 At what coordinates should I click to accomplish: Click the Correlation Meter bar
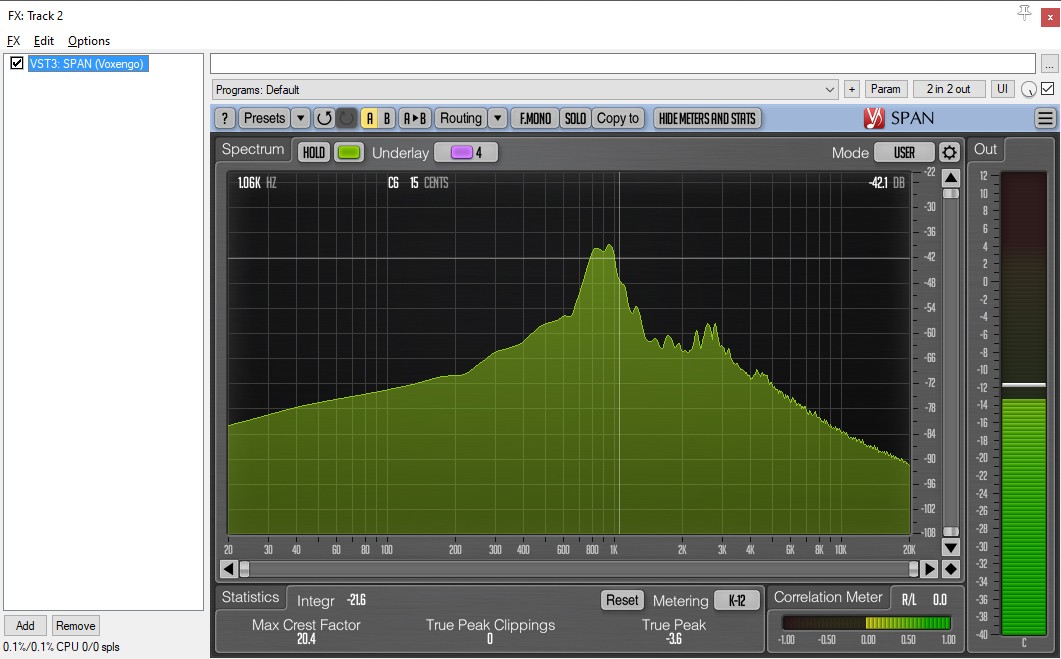867,622
